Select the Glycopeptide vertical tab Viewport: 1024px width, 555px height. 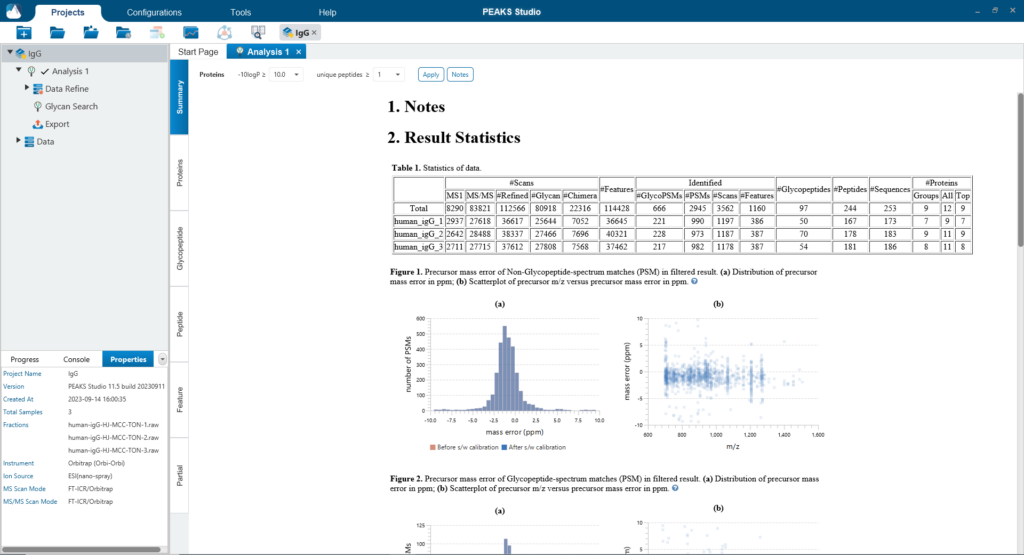click(x=180, y=249)
